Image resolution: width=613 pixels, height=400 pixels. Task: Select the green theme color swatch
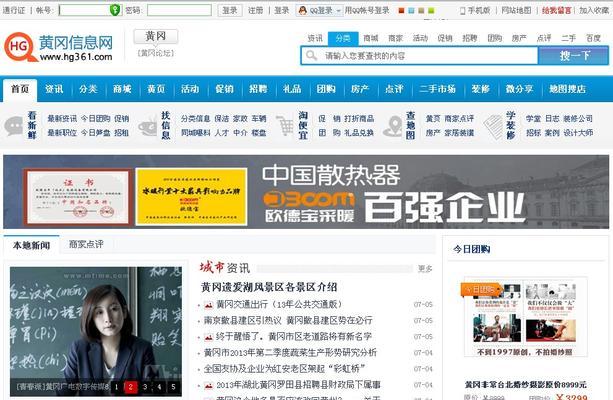pyautogui.click(x=431, y=11)
